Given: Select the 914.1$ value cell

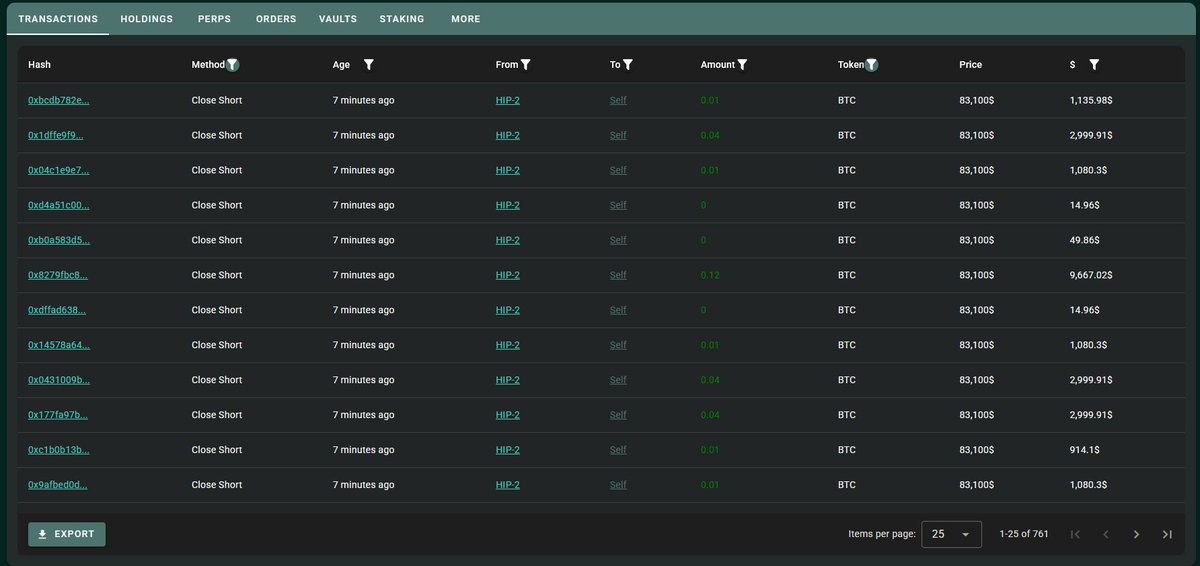Looking at the screenshot, I should [x=1085, y=450].
